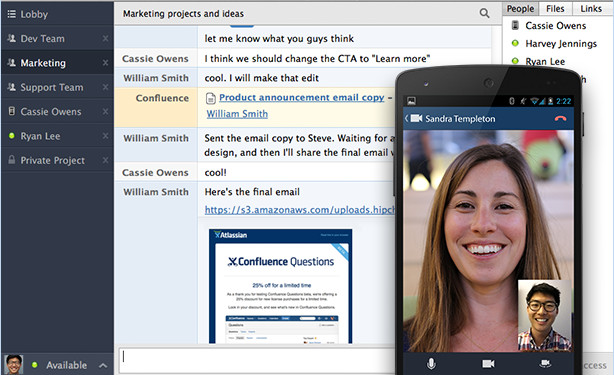Image resolution: width=614 pixels, height=375 pixels.
Task: End the call with red hangup icon
Action: pyautogui.click(x=560, y=118)
